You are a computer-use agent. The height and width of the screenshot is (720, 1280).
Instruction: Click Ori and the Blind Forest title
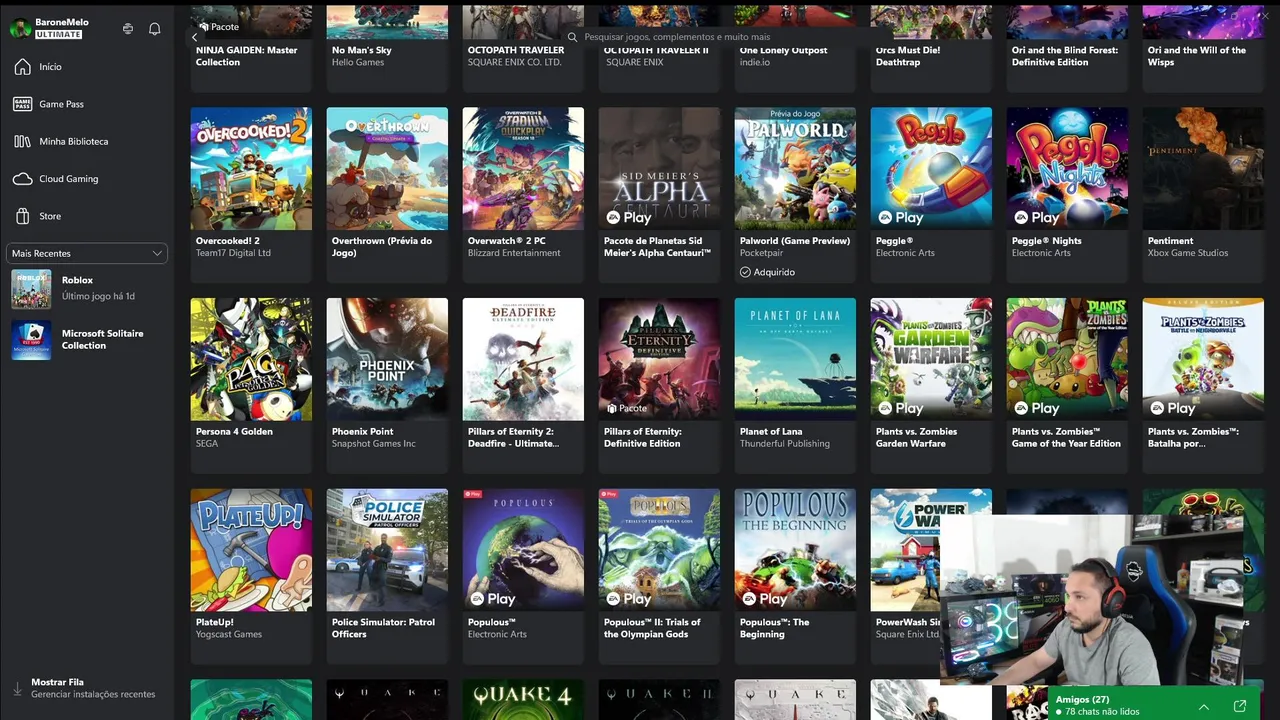[1065, 56]
